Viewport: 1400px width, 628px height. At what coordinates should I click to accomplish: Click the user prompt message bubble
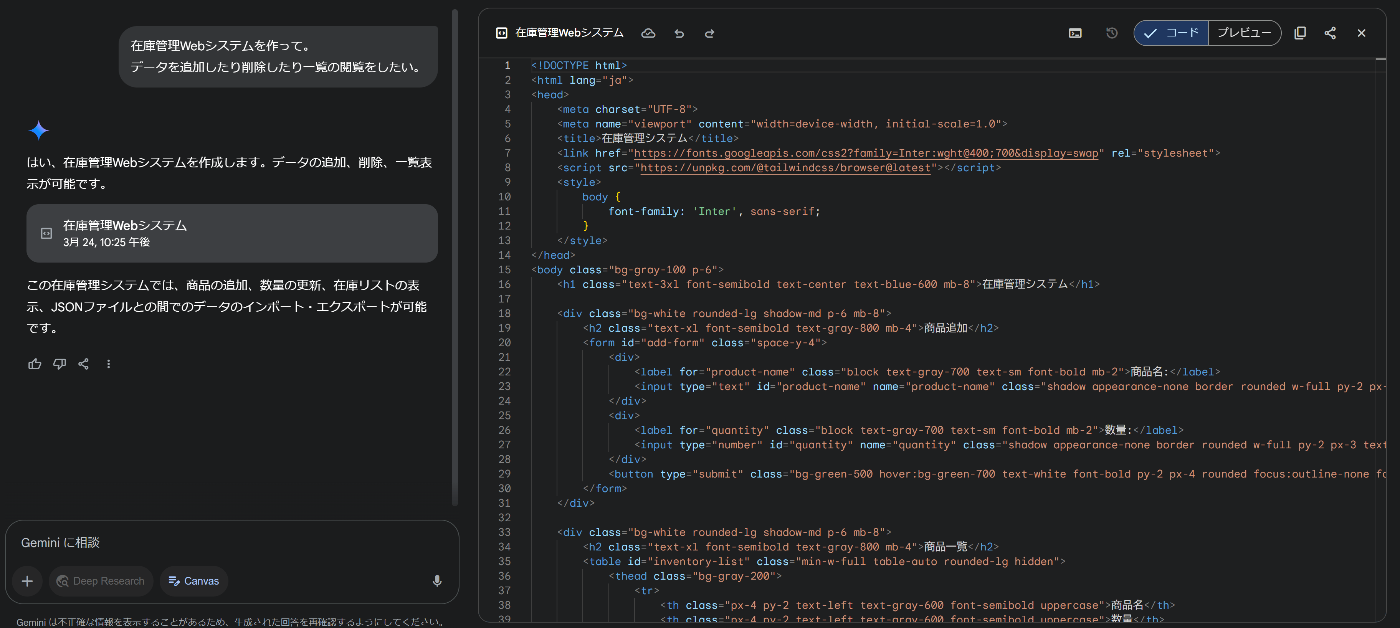click(x=278, y=57)
